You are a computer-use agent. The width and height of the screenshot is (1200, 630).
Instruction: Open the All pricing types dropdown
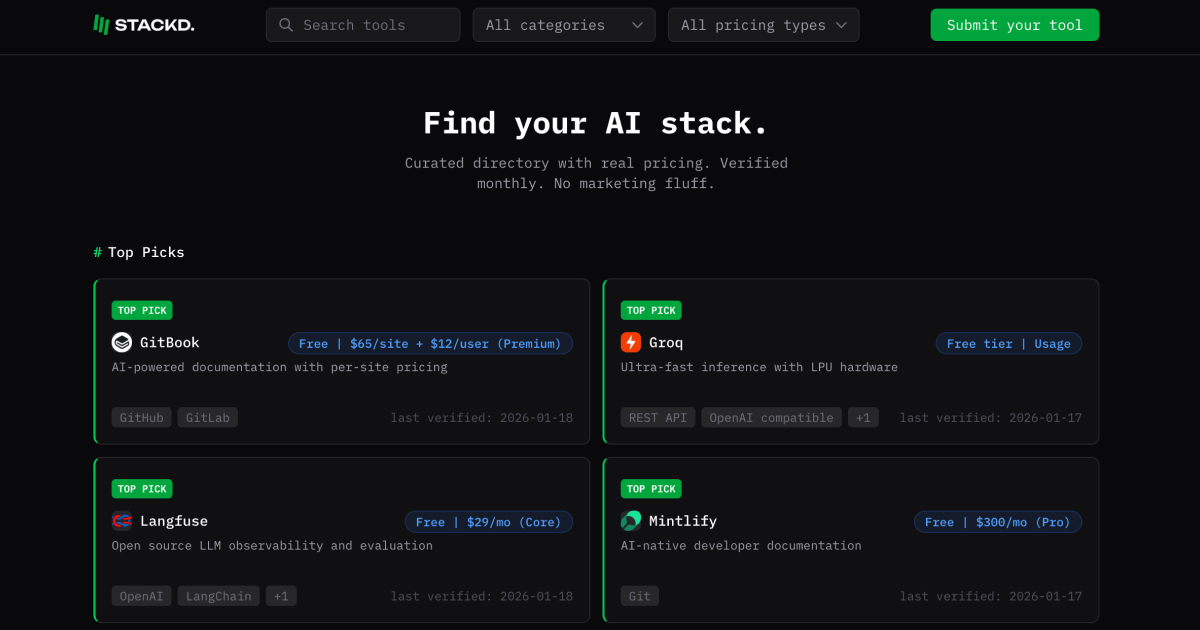[x=763, y=24]
